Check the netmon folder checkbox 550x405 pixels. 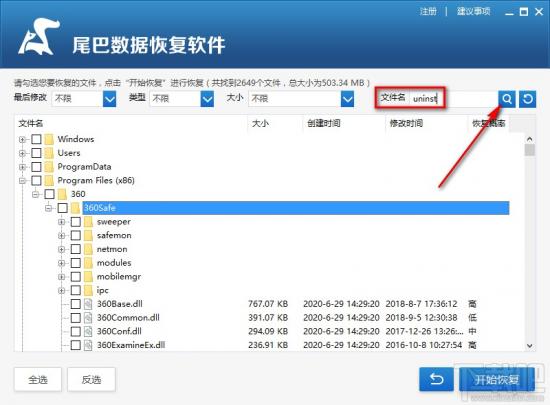coord(76,249)
